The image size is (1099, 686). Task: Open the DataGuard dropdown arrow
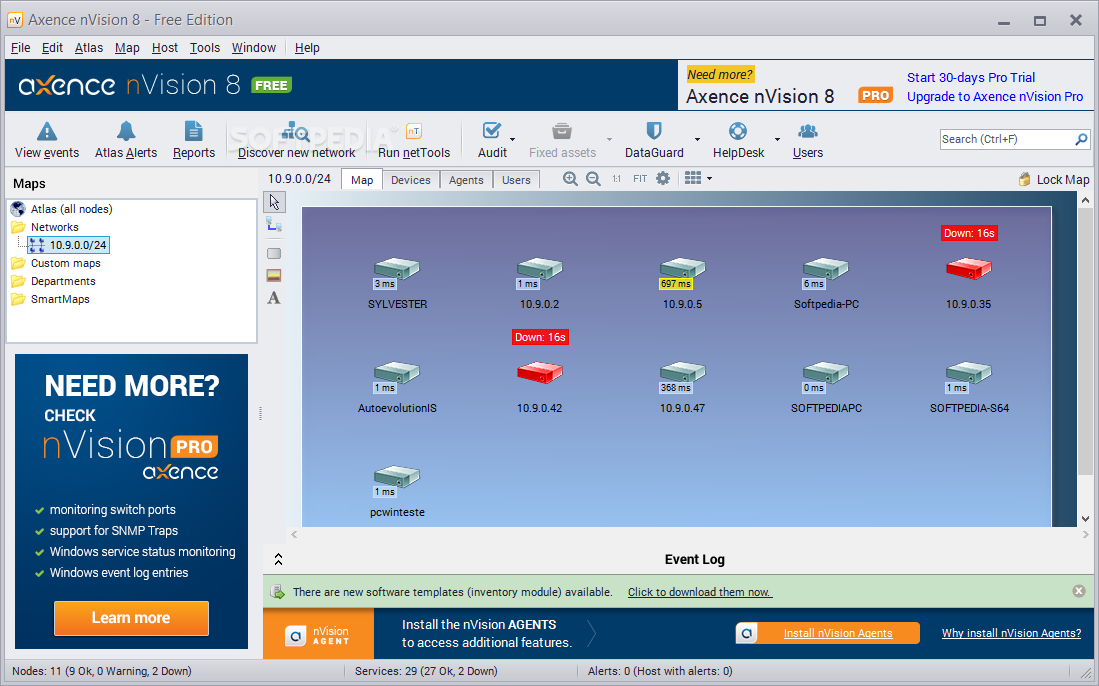697,139
